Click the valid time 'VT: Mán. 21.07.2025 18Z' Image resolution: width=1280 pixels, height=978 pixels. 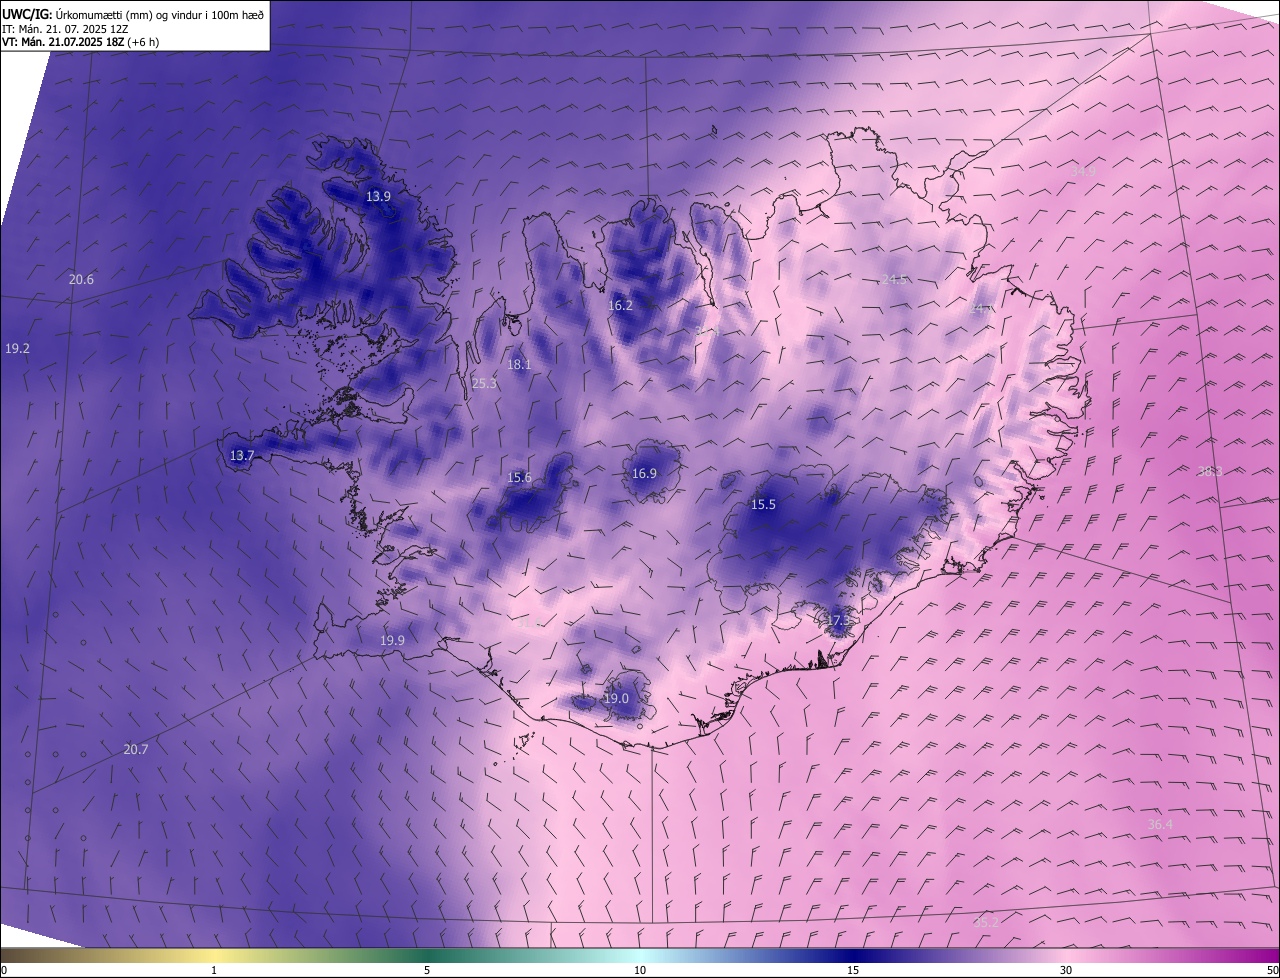(x=65, y=42)
